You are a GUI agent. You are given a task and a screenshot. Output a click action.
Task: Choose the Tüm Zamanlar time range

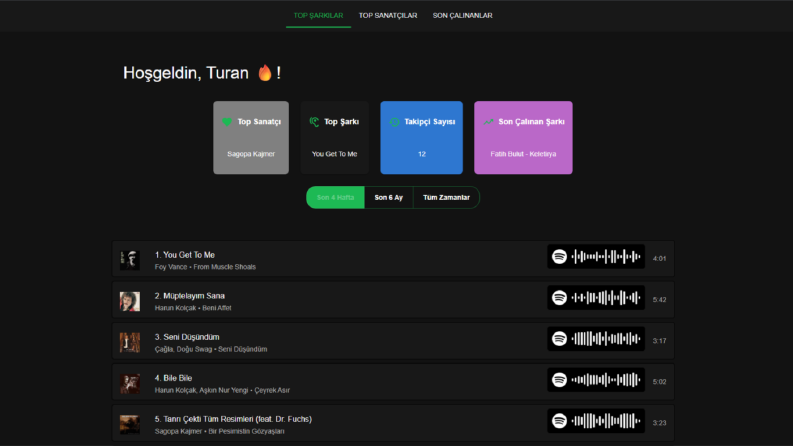446,198
